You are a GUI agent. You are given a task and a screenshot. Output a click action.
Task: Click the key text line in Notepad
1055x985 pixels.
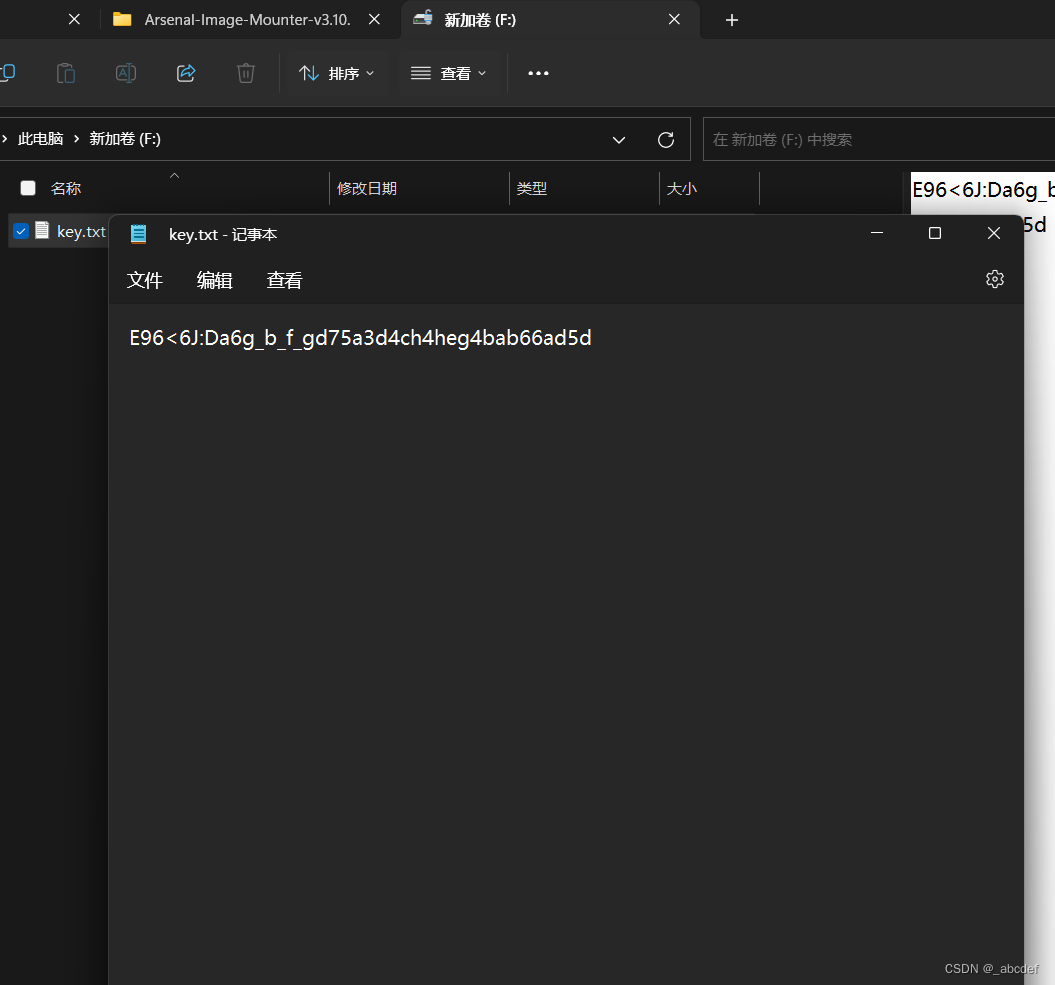click(x=360, y=338)
